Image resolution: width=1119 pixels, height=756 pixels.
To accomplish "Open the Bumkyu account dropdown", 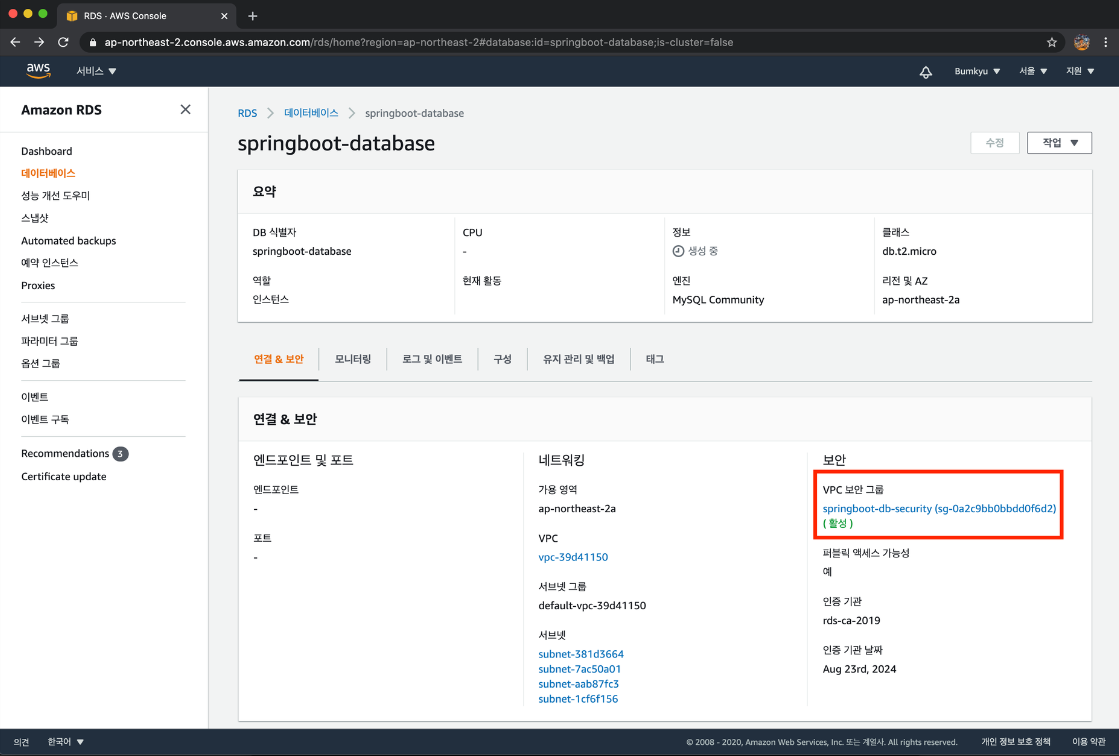I will point(977,71).
